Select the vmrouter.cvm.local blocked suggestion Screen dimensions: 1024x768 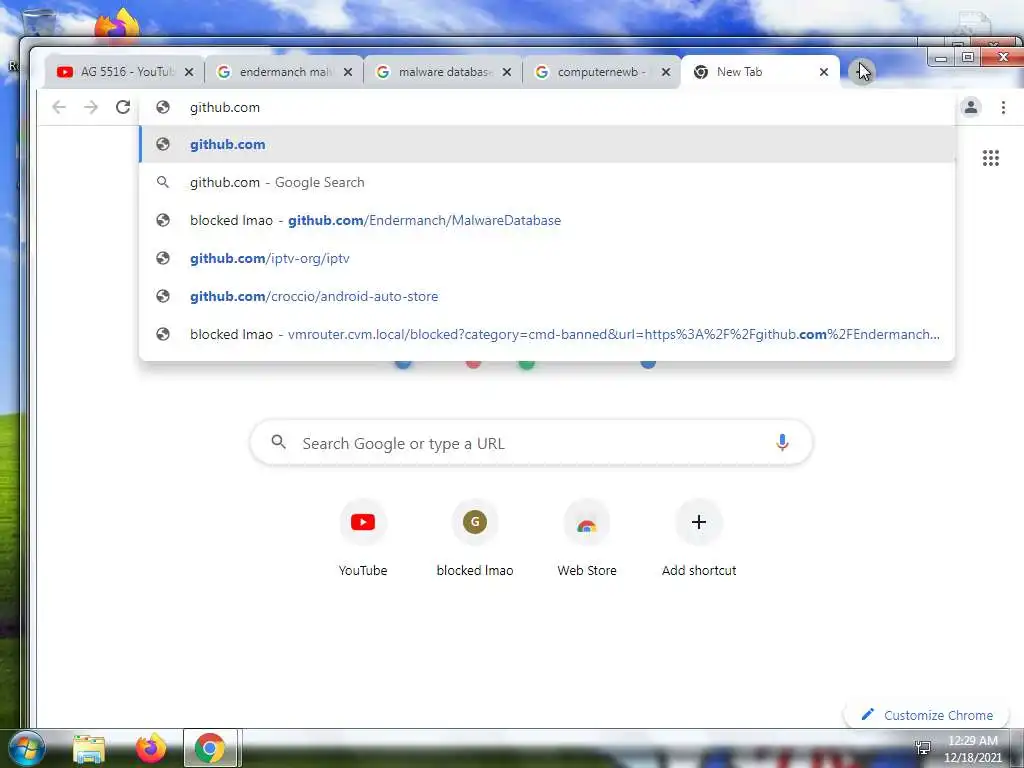click(547, 334)
